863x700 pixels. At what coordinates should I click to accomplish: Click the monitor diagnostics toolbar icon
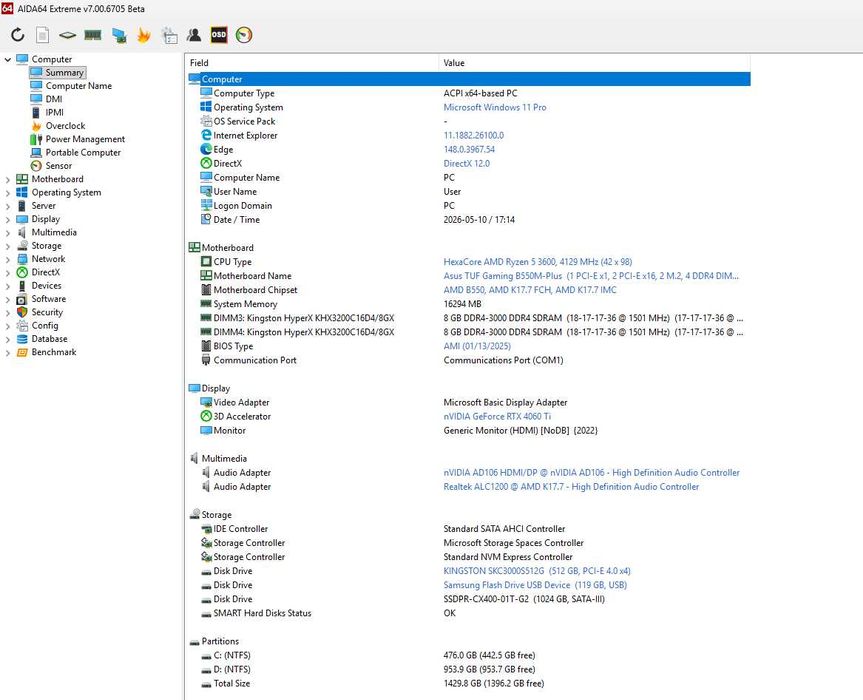(x=119, y=35)
